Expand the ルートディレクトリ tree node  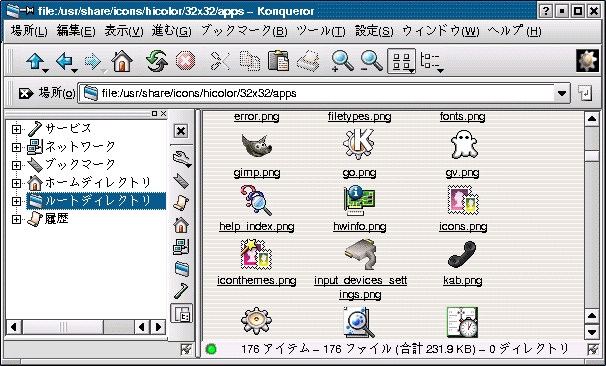(16, 201)
